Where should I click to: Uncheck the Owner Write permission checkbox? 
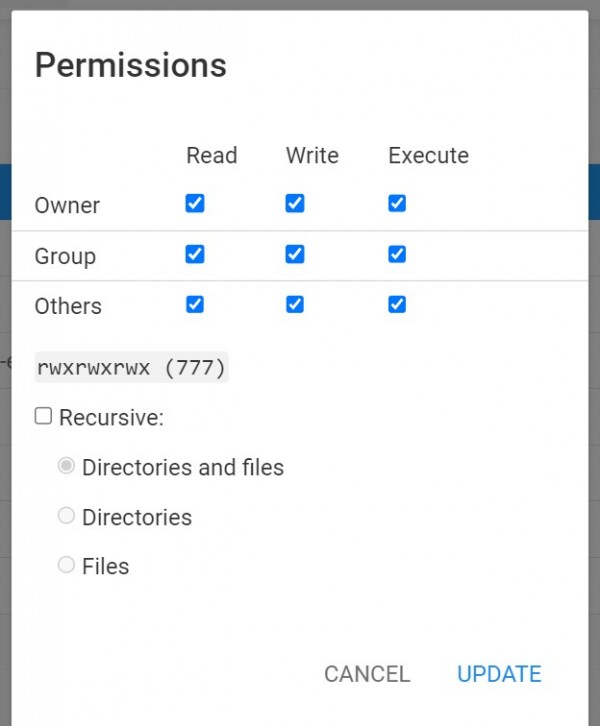tap(294, 204)
